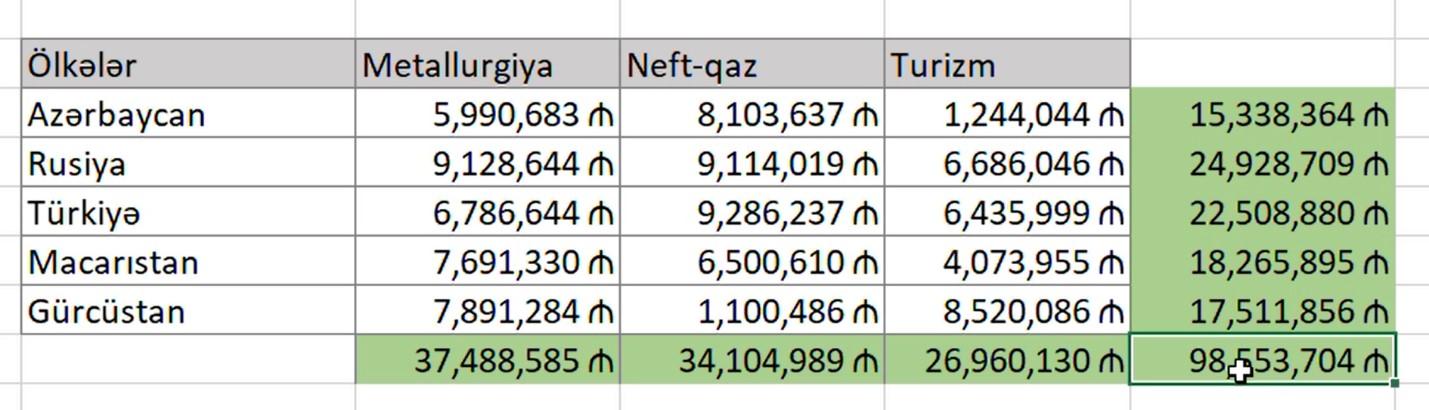Image resolution: width=1429 pixels, height=410 pixels.
Task: Select cell with value 1,244,044
Action: click(x=1008, y=114)
